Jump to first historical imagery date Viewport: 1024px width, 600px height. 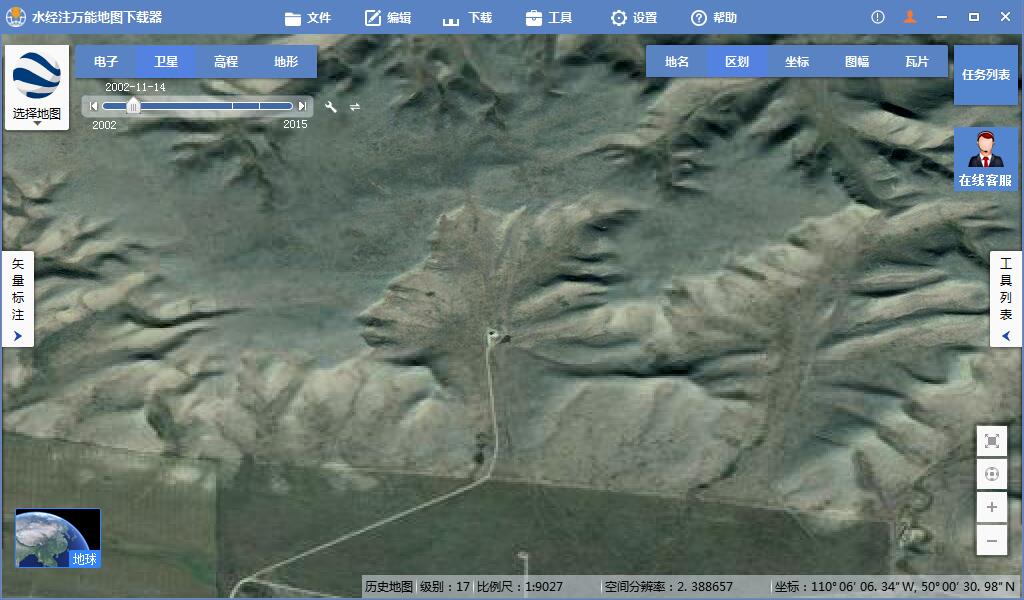(x=93, y=106)
